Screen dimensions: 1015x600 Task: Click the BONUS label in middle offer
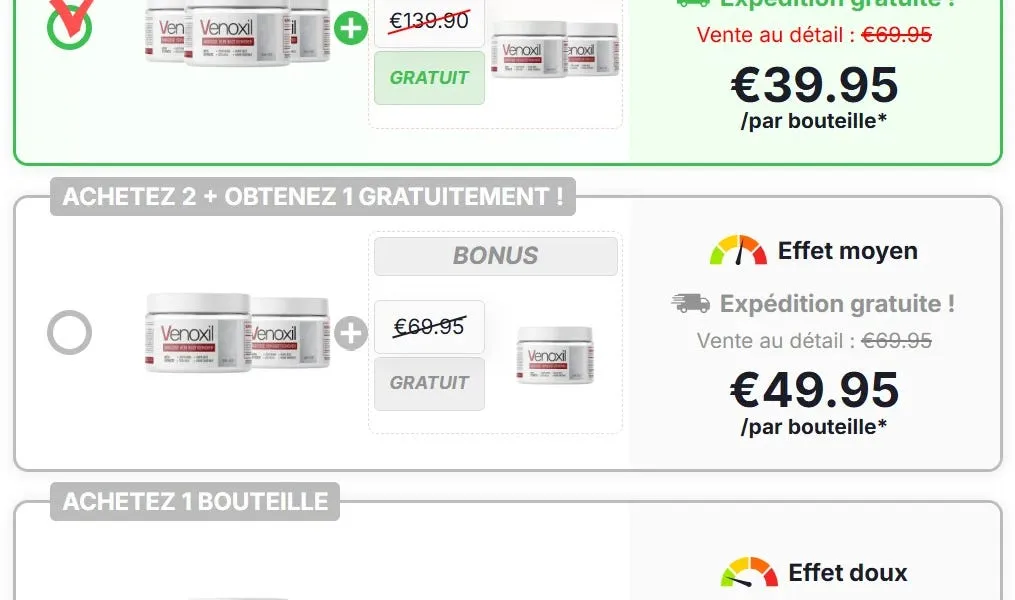[x=495, y=256]
